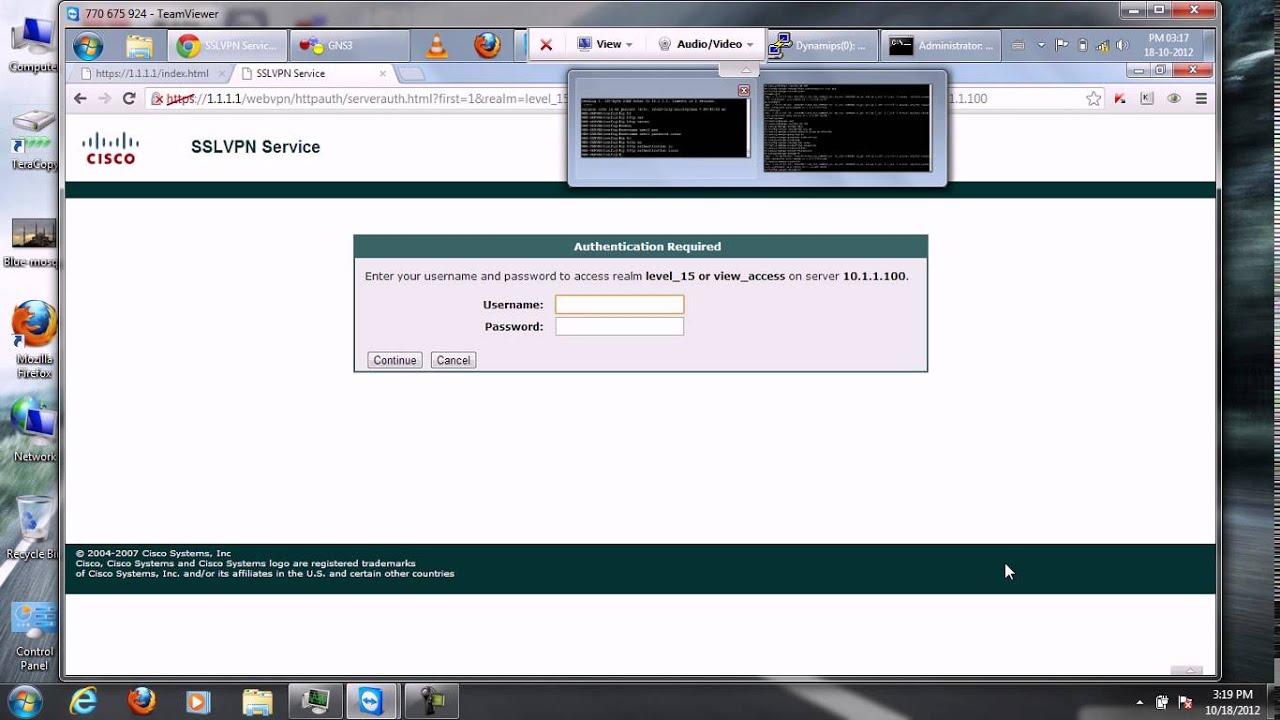
Task: Open Firefox on remote taskbar
Action: point(487,46)
